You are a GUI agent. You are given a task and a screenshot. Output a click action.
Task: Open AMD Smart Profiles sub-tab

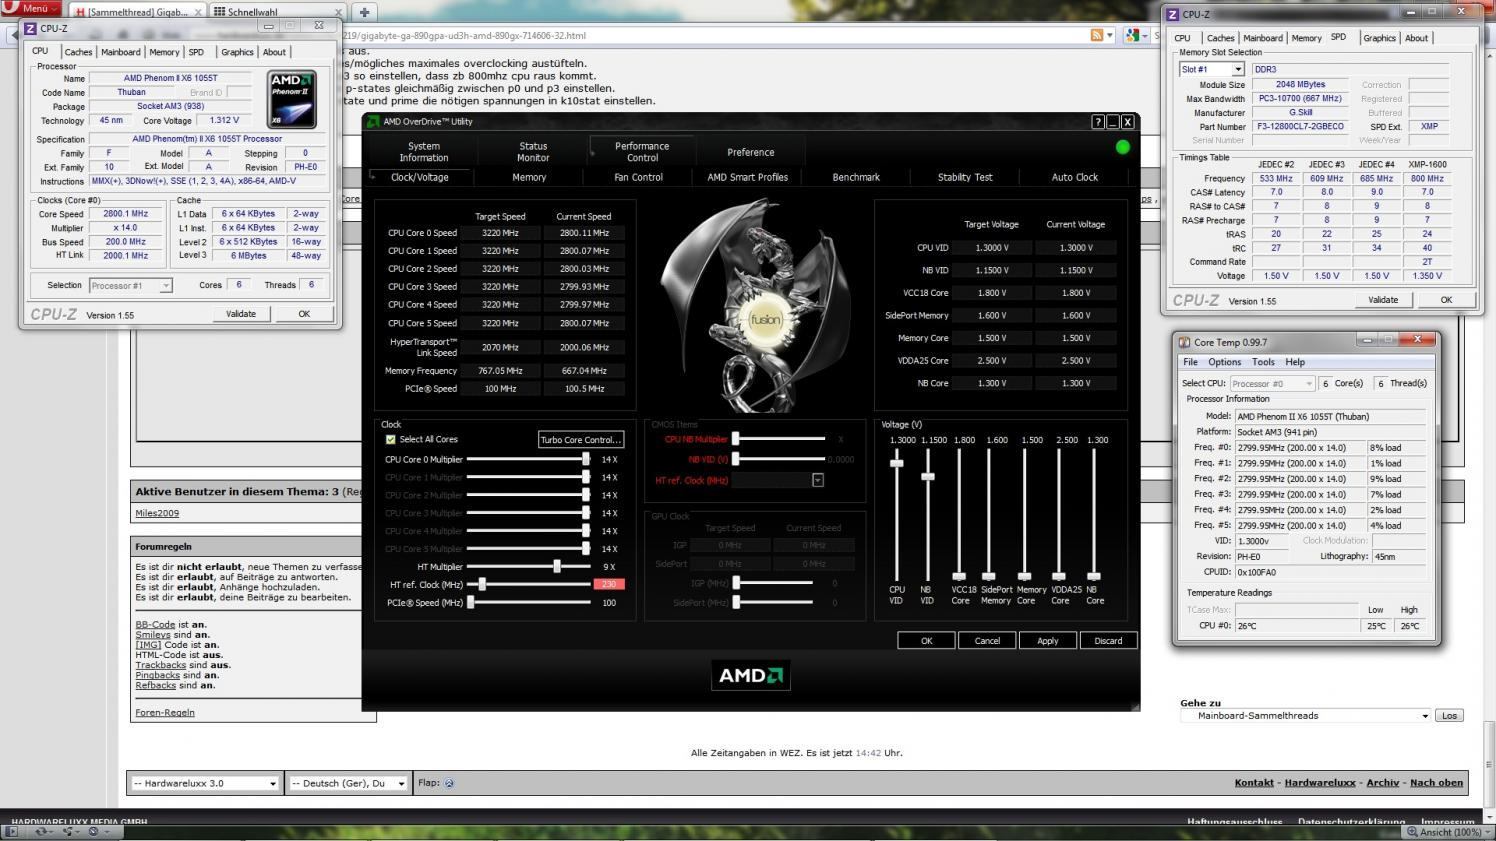coord(747,177)
